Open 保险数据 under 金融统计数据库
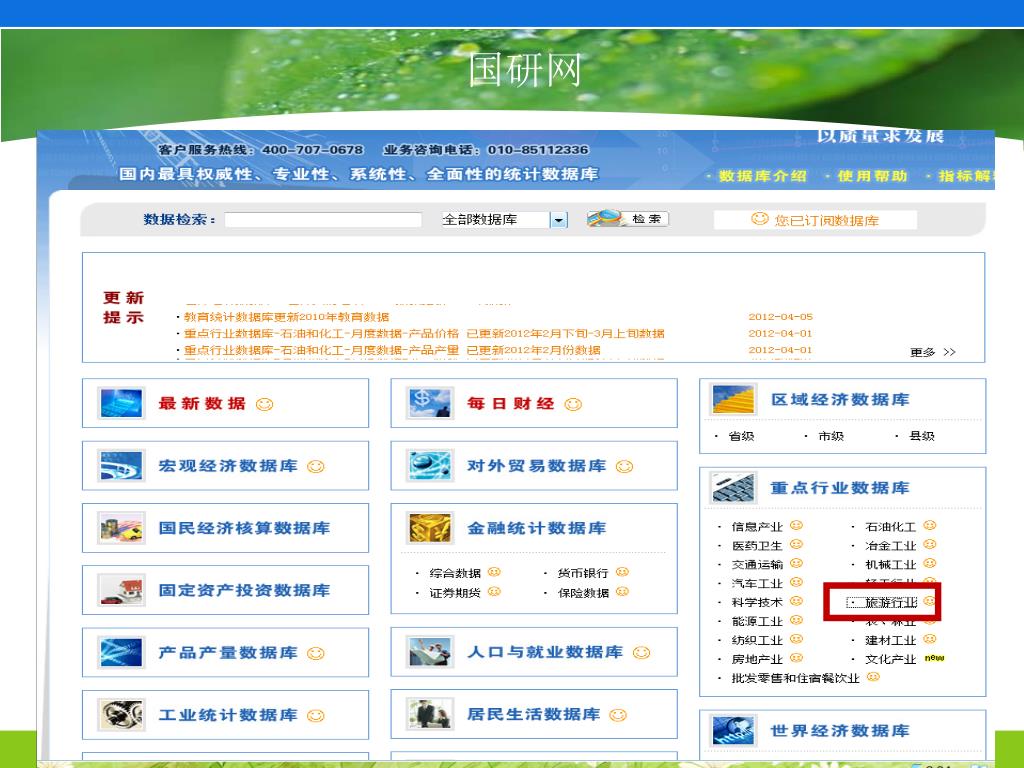The width and height of the screenshot is (1024, 768). click(x=583, y=593)
